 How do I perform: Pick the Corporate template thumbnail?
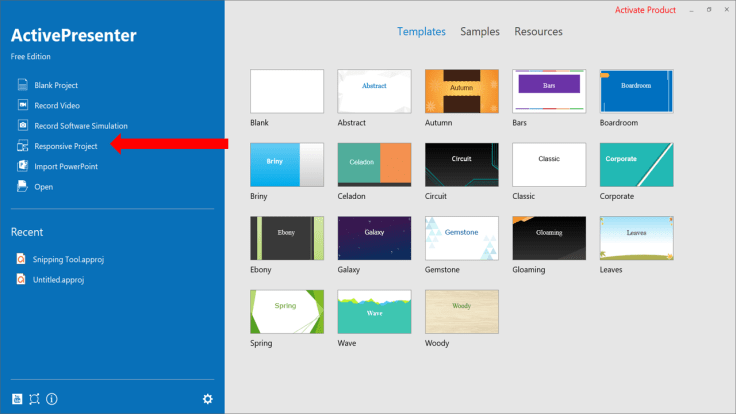[636, 165]
